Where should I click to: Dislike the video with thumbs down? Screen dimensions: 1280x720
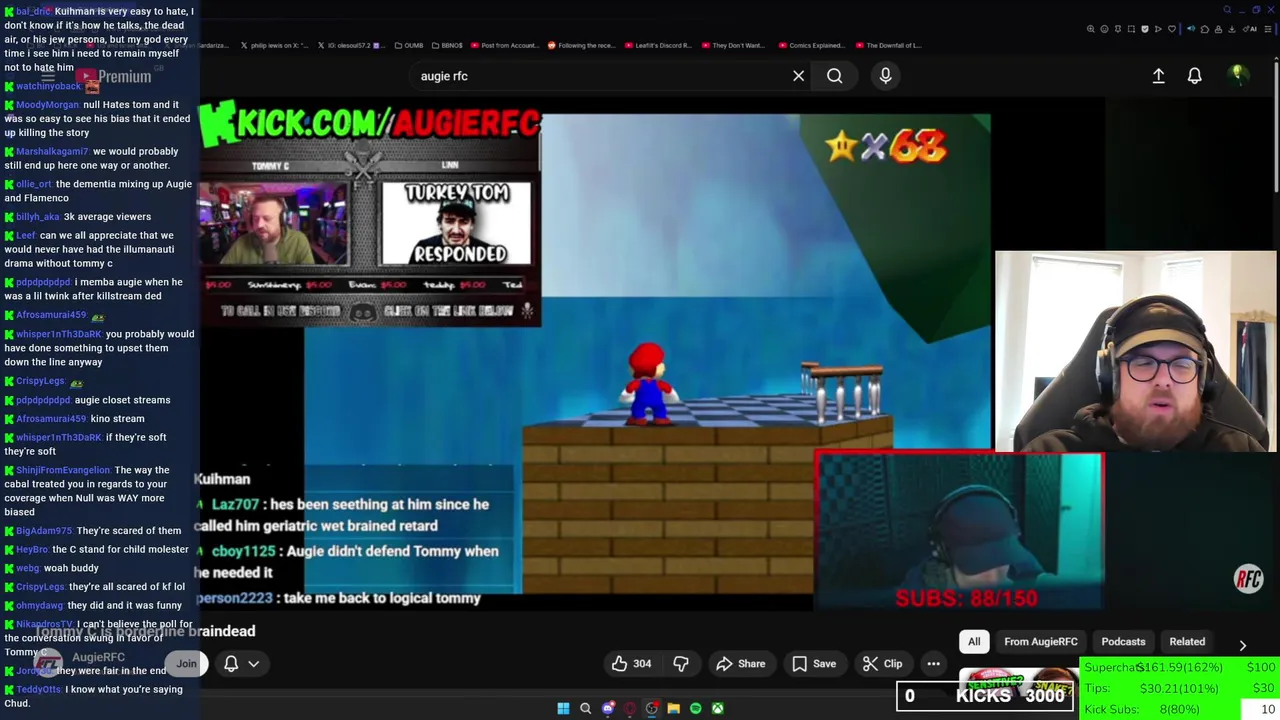tap(681, 664)
